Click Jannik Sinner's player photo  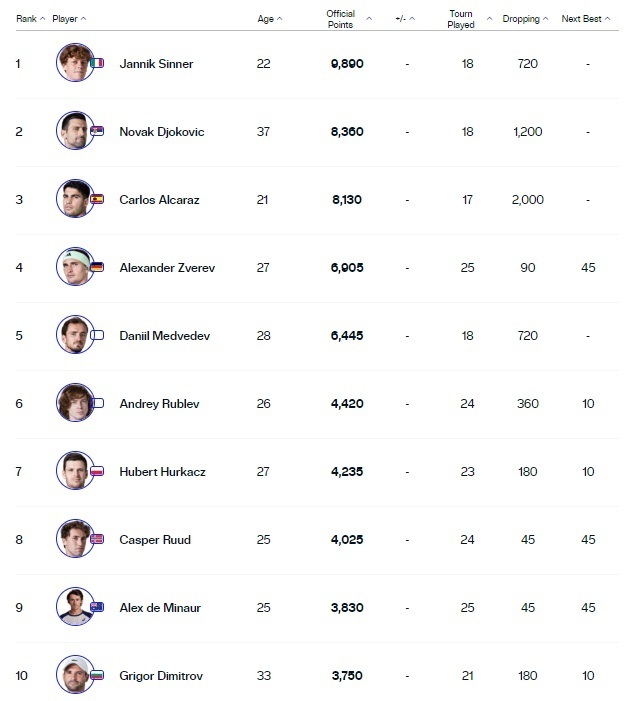[x=73, y=63]
